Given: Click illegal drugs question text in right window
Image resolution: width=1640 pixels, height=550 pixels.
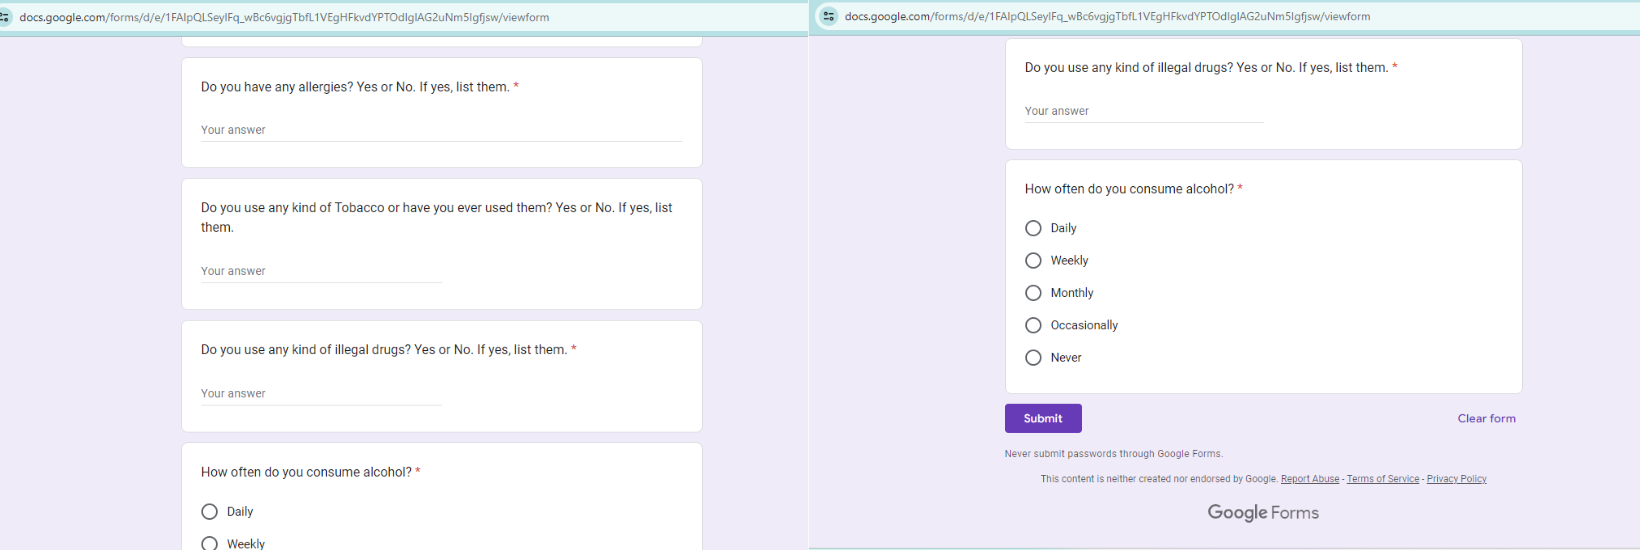Looking at the screenshot, I should click(x=1206, y=68).
